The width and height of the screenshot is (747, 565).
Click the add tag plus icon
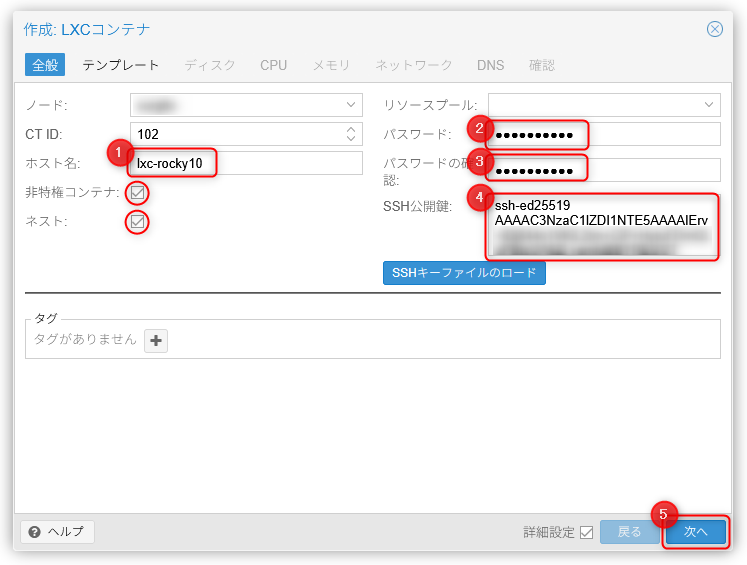pos(156,341)
